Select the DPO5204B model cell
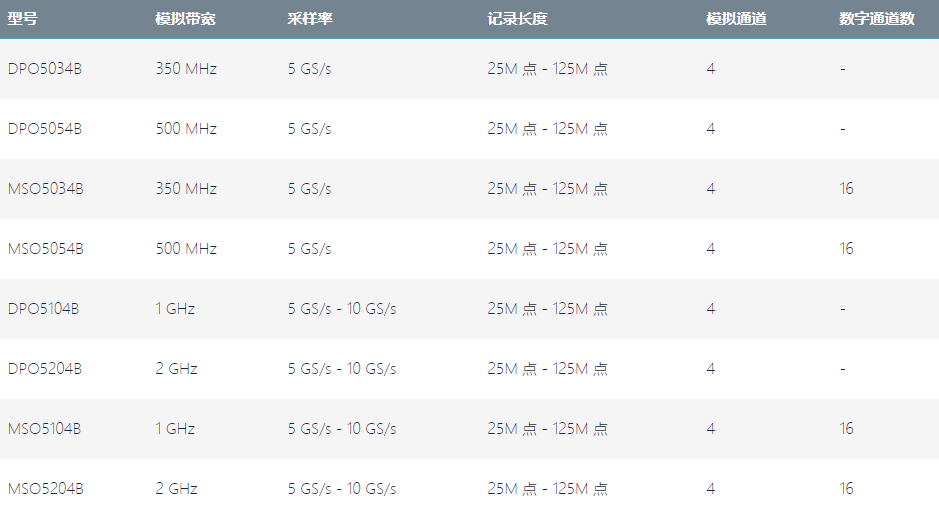 [x=45, y=369]
